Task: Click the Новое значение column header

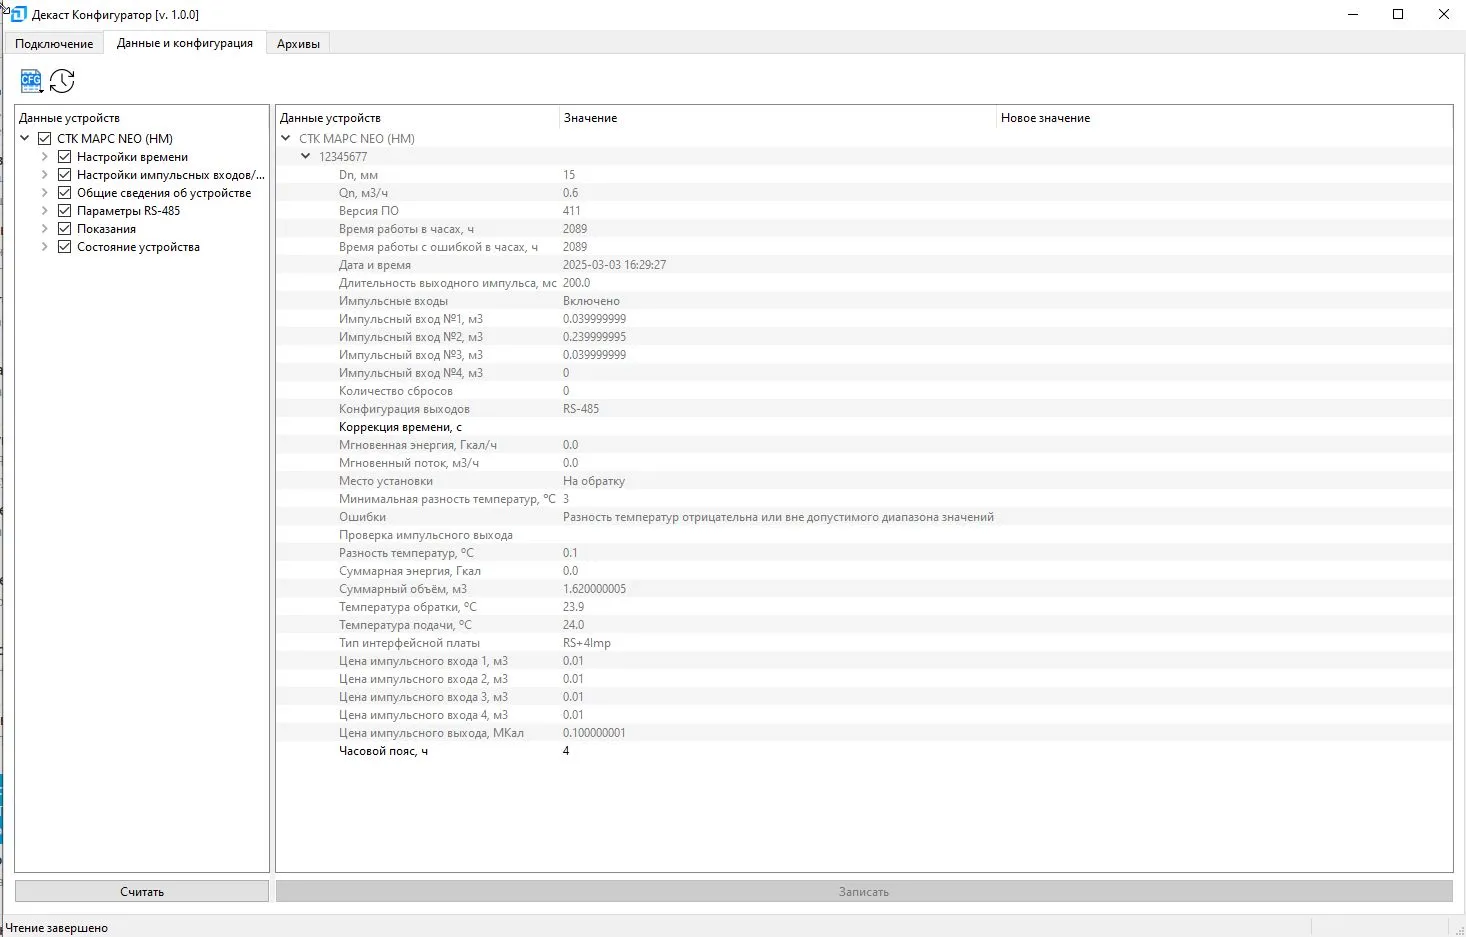Action: (x=1224, y=118)
